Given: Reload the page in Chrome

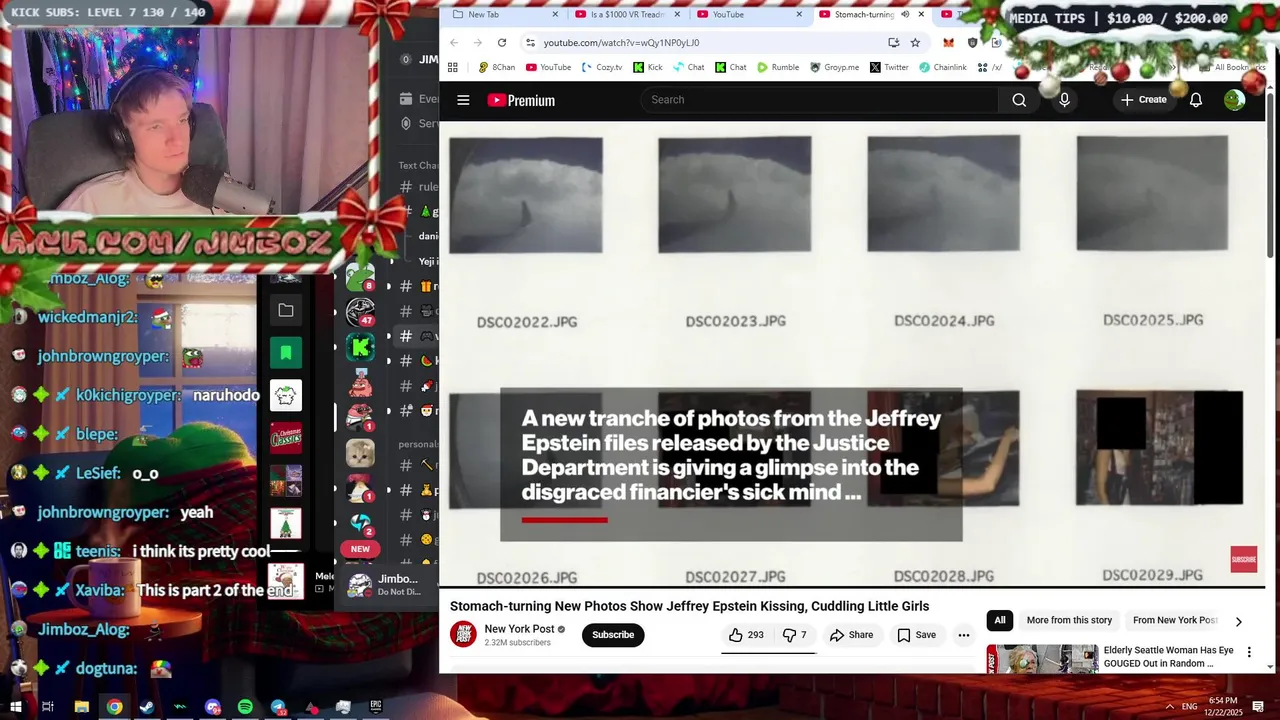Looking at the screenshot, I should pos(502,43).
